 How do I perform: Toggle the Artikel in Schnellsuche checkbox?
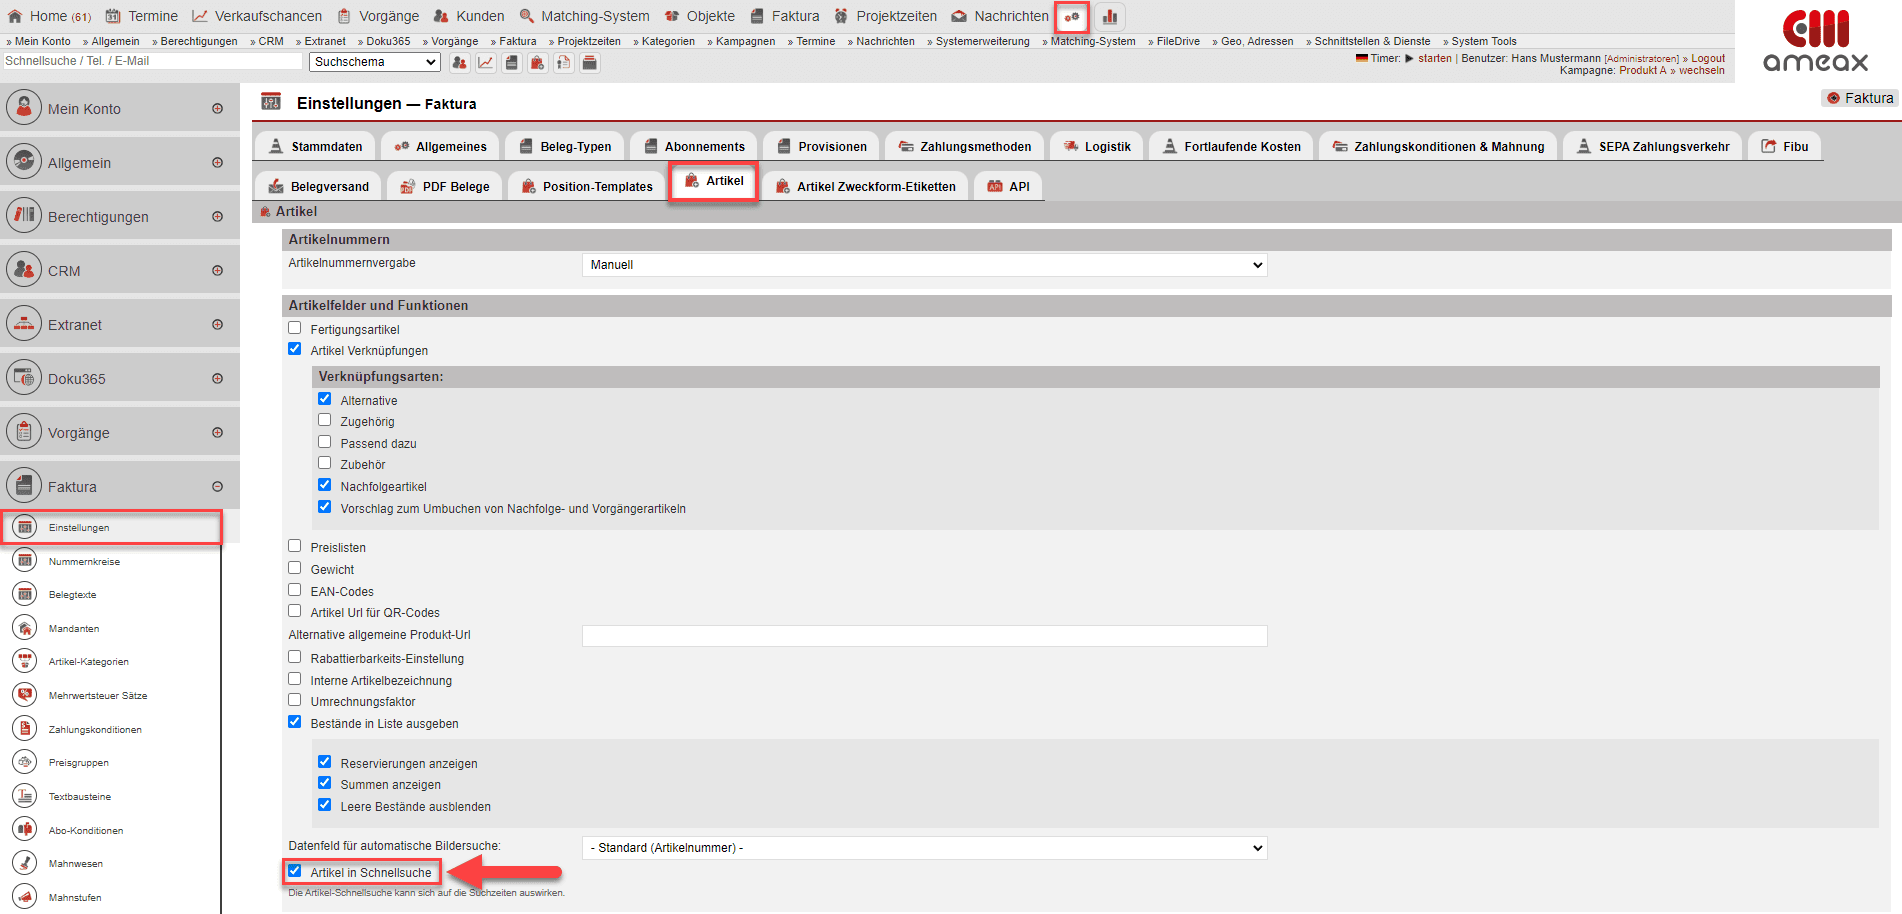295,871
